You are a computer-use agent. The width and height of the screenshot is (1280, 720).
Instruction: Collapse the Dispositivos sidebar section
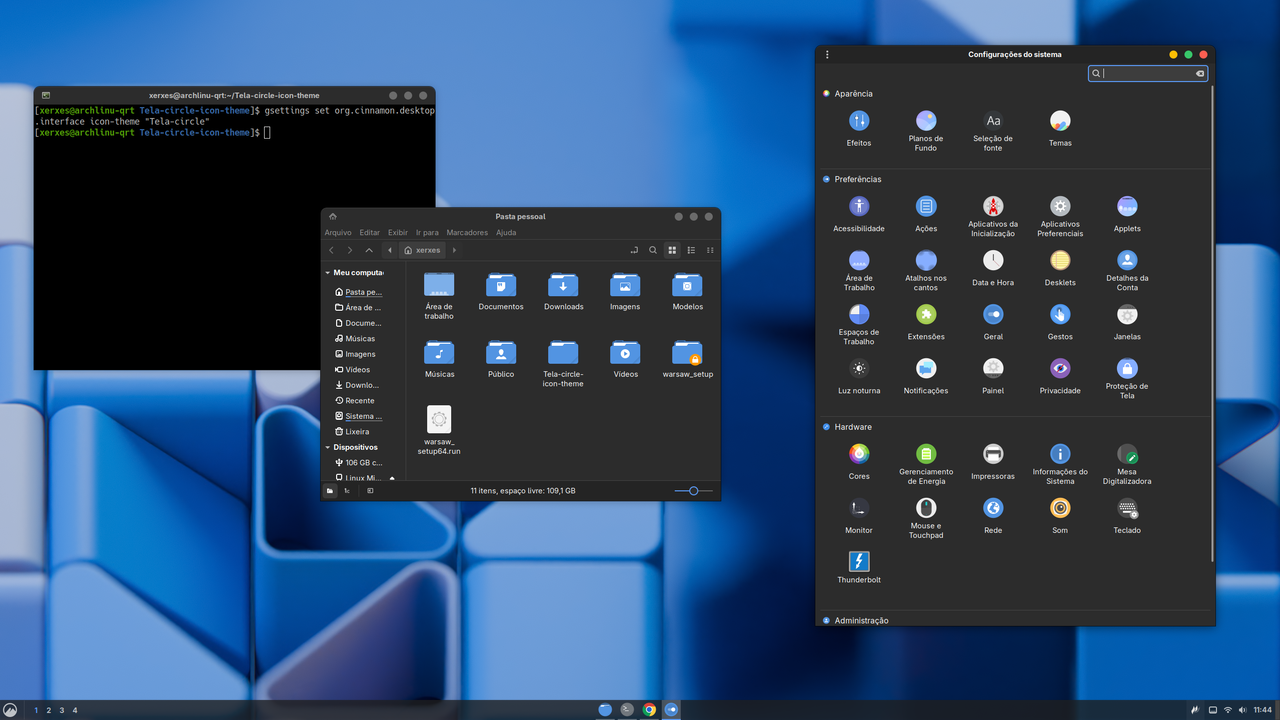327,447
